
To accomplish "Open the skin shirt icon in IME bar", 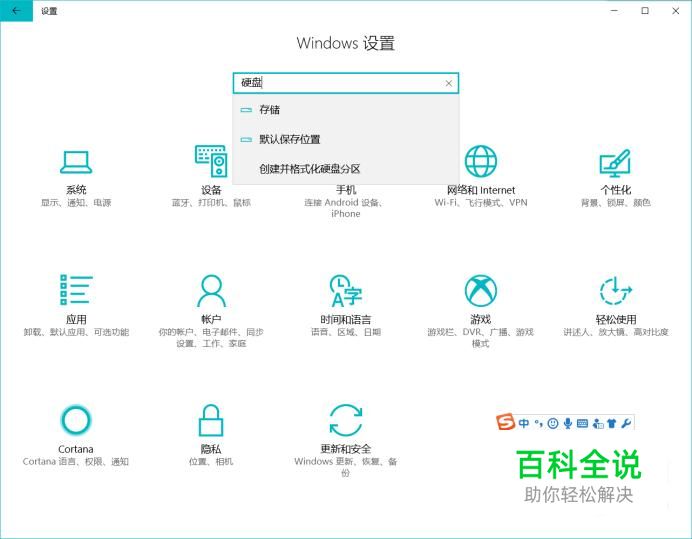I will tap(611, 423).
